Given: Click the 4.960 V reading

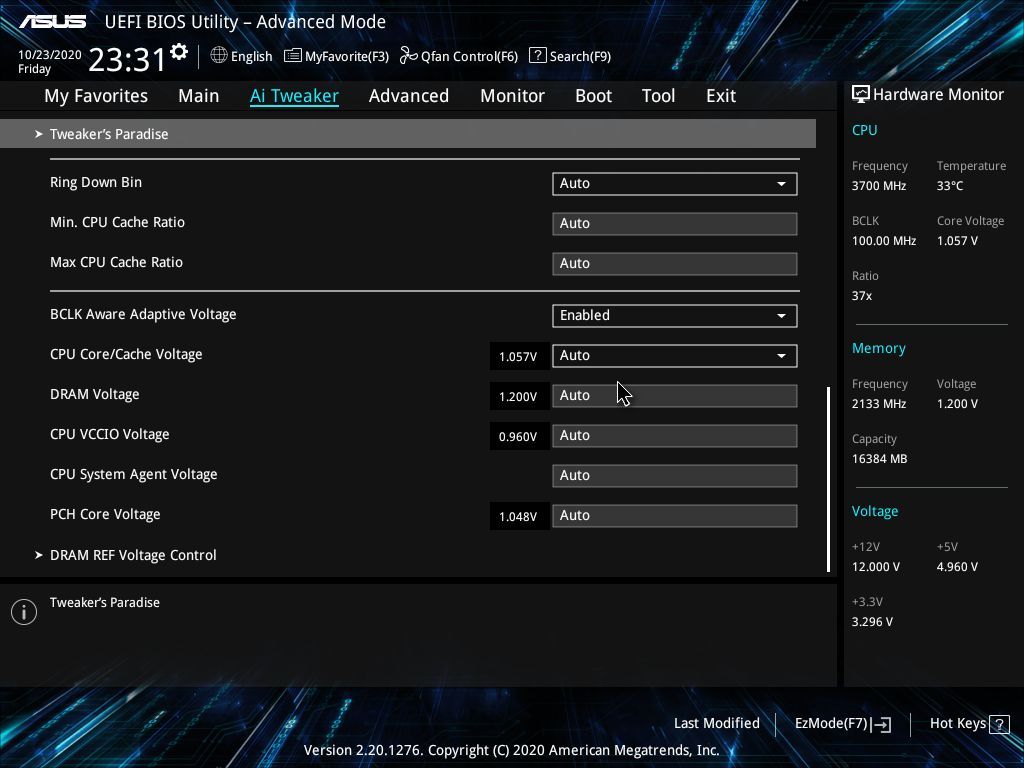Looking at the screenshot, I should [957, 567].
